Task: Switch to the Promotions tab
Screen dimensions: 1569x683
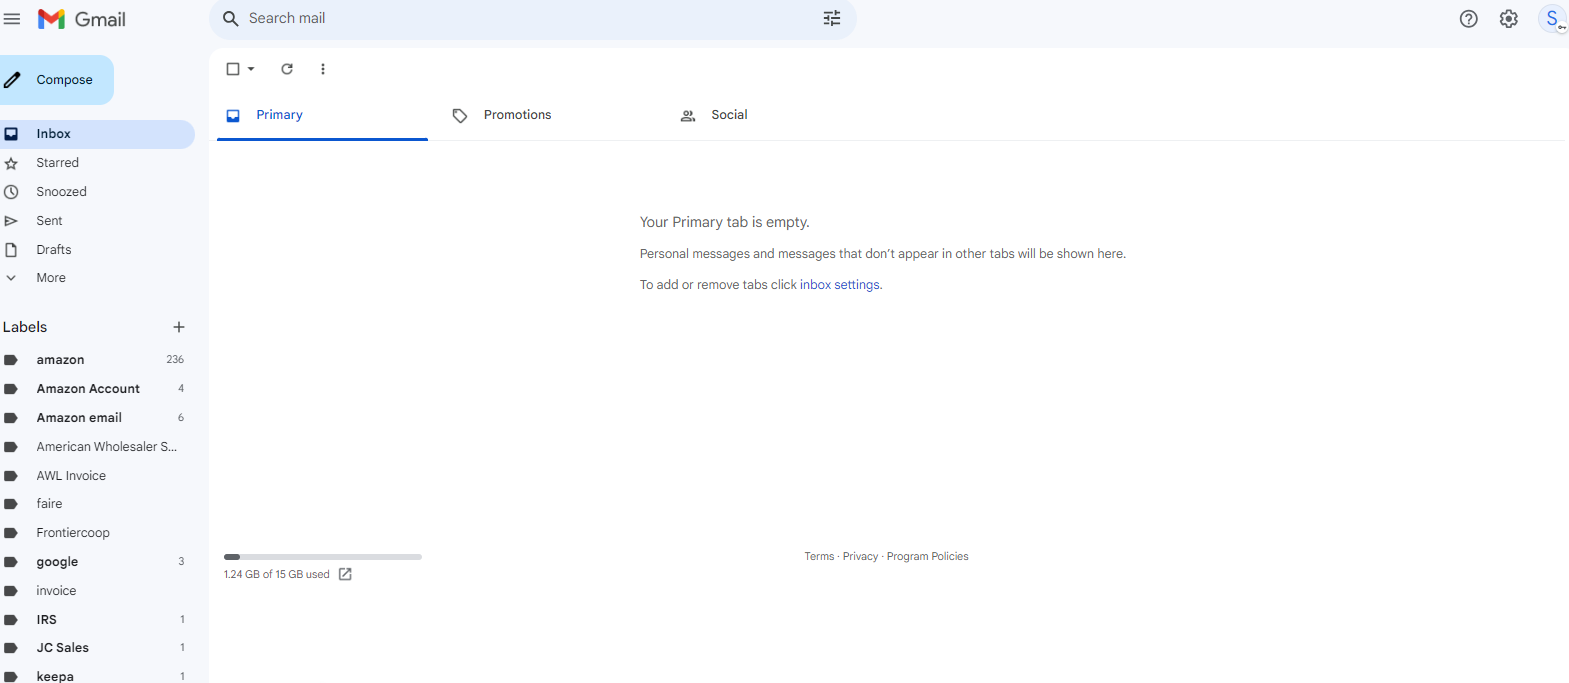Action: tap(550, 115)
